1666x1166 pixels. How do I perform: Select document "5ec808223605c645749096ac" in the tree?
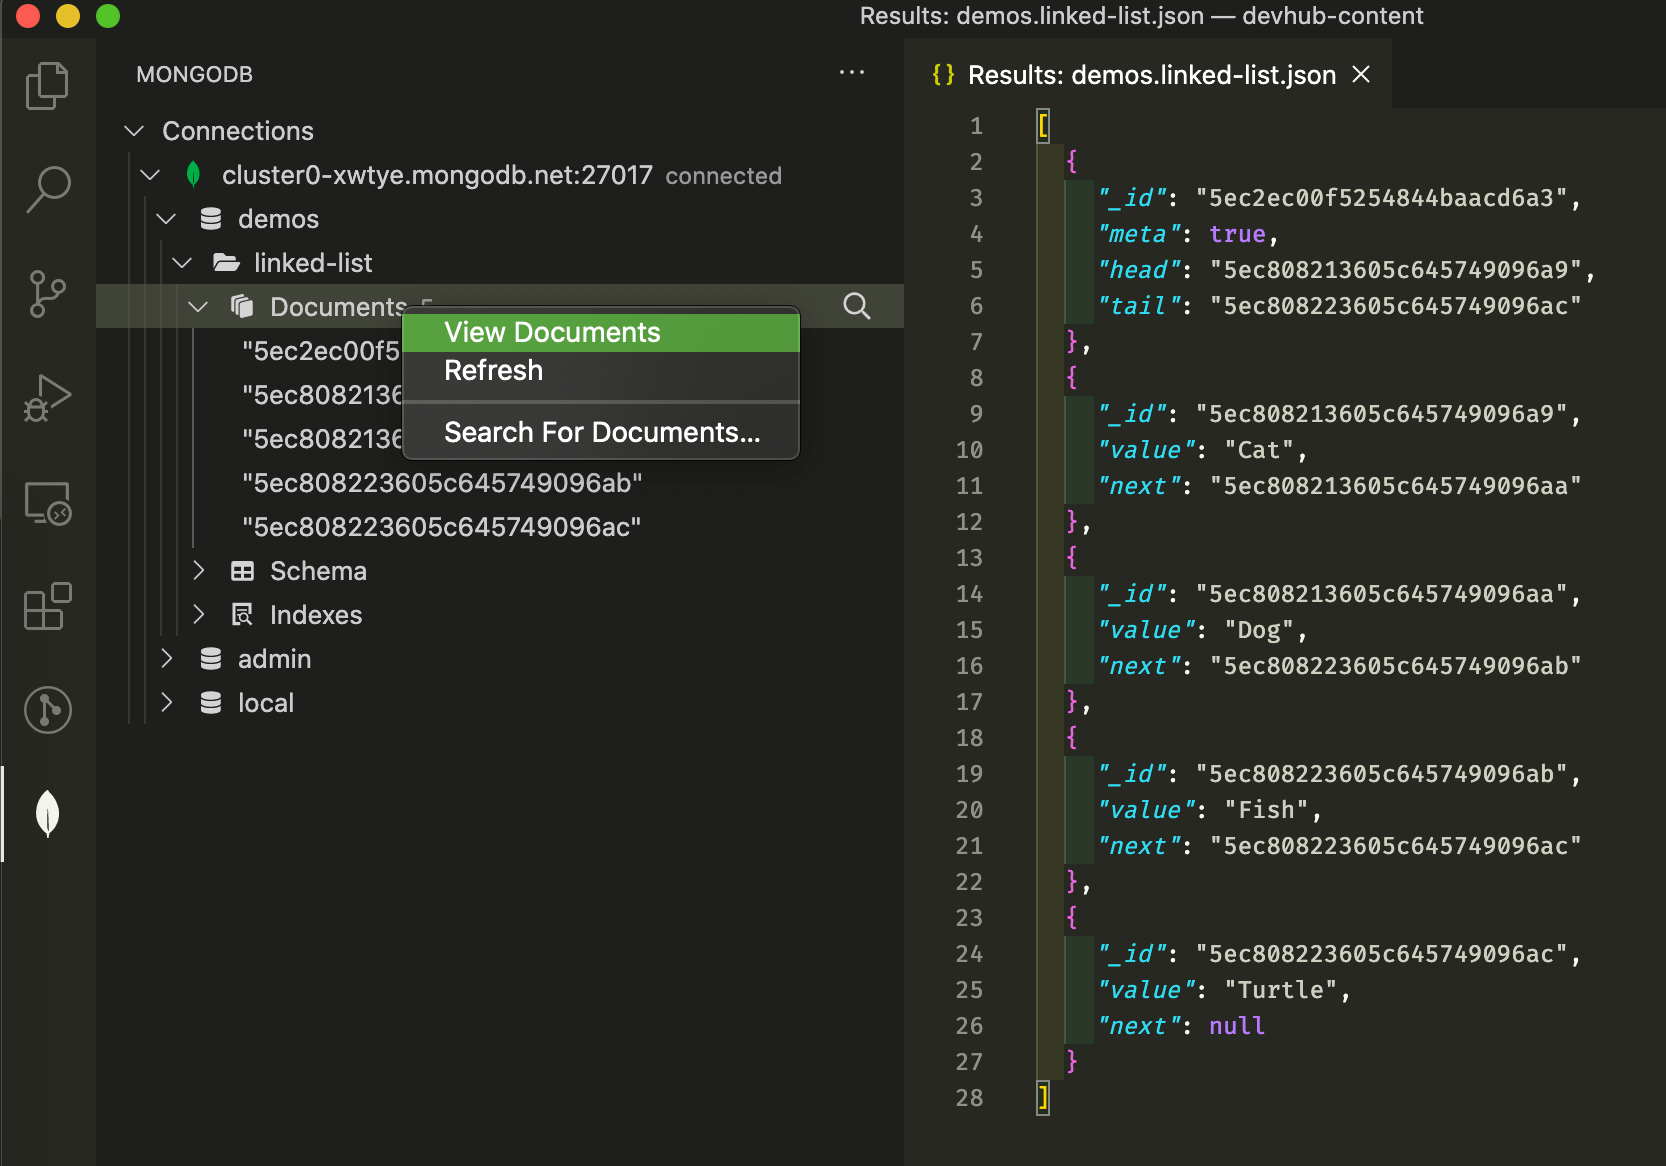[442, 526]
